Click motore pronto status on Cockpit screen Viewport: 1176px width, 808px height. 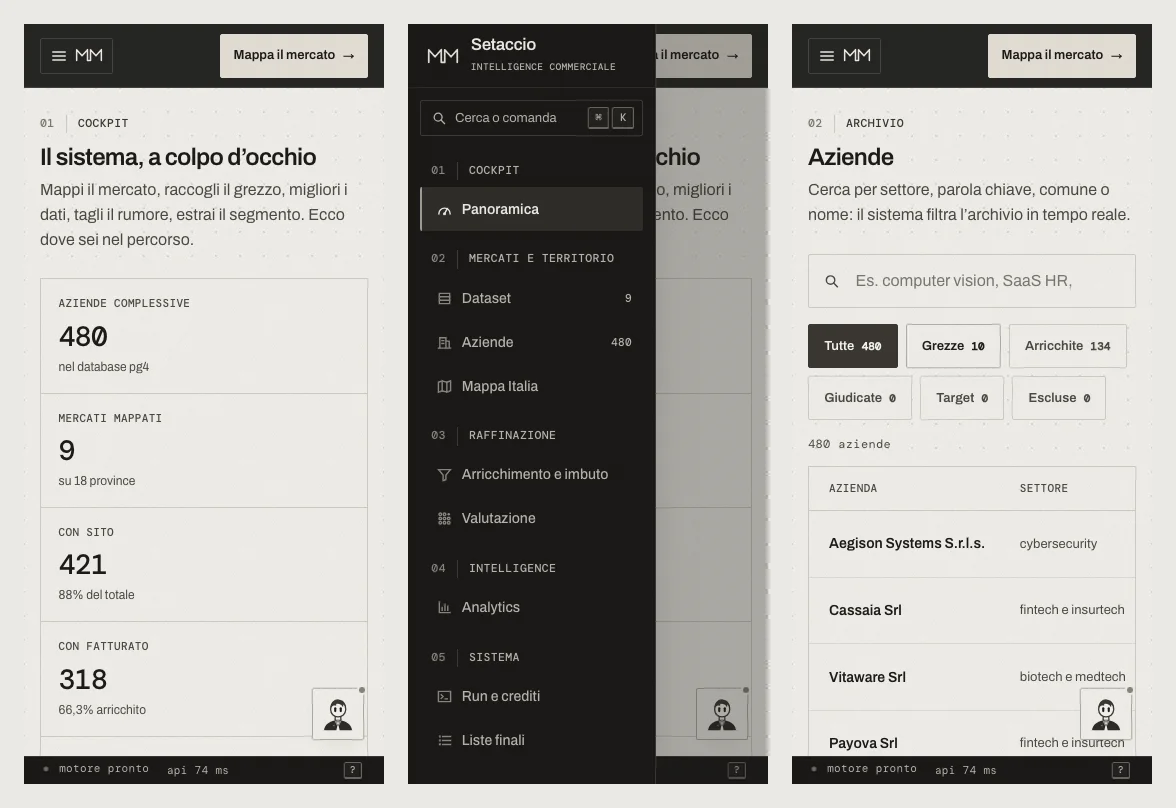coord(96,769)
